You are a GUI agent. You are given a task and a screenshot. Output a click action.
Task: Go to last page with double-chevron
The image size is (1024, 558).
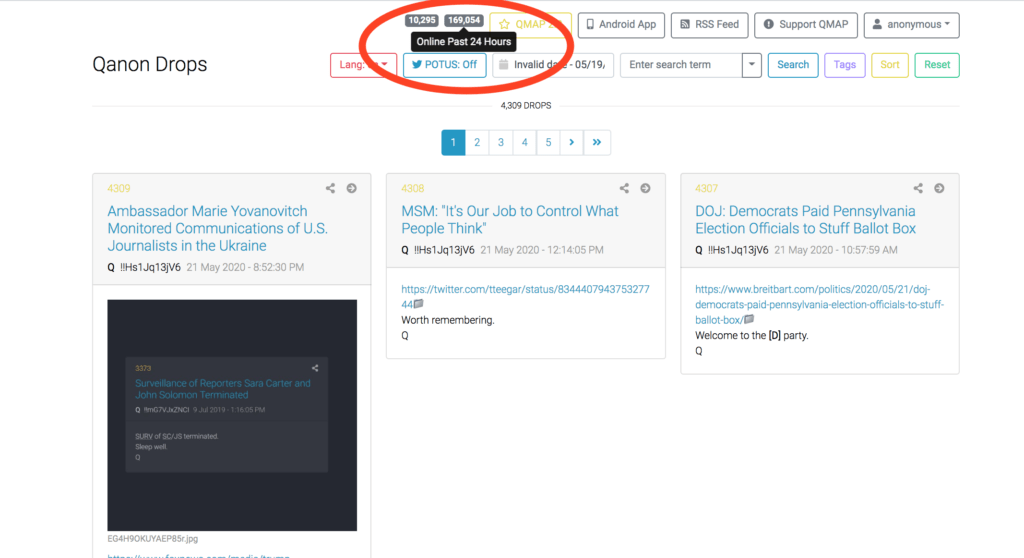(x=597, y=143)
